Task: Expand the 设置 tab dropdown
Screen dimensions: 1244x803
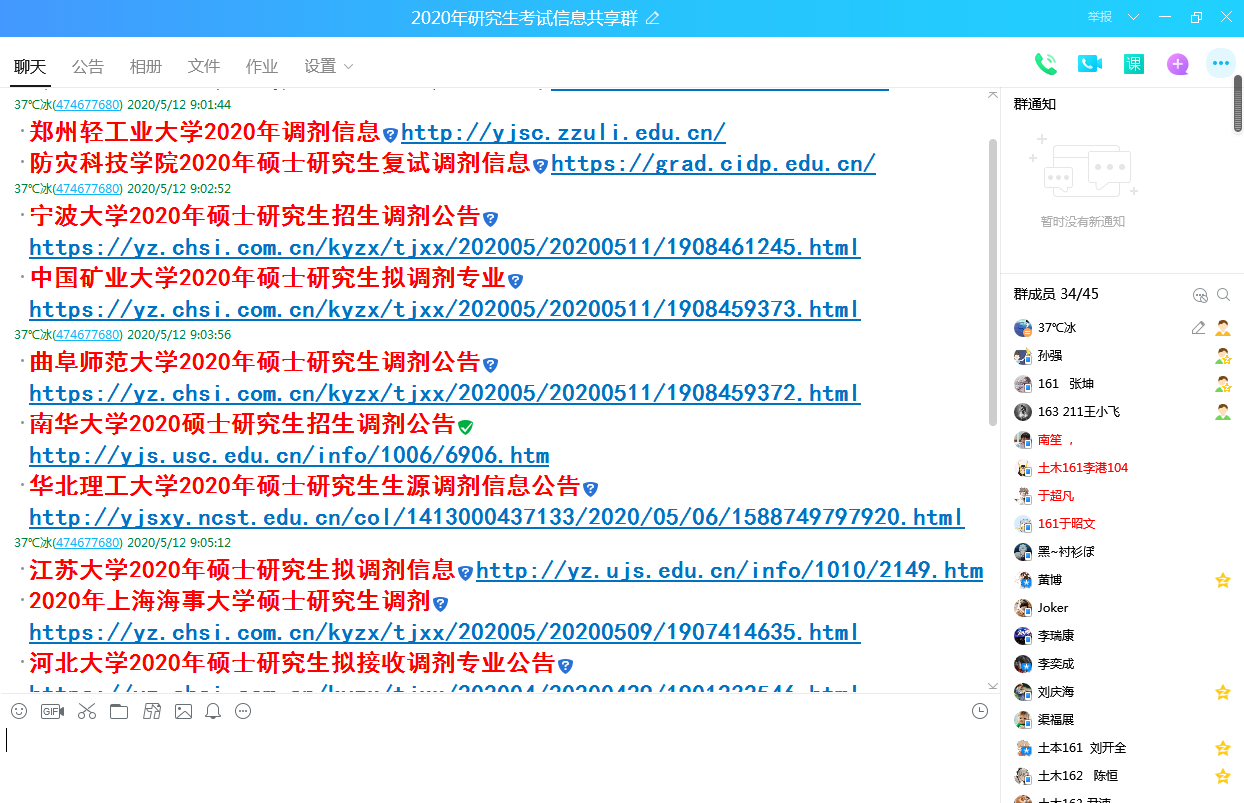Action: (348, 66)
